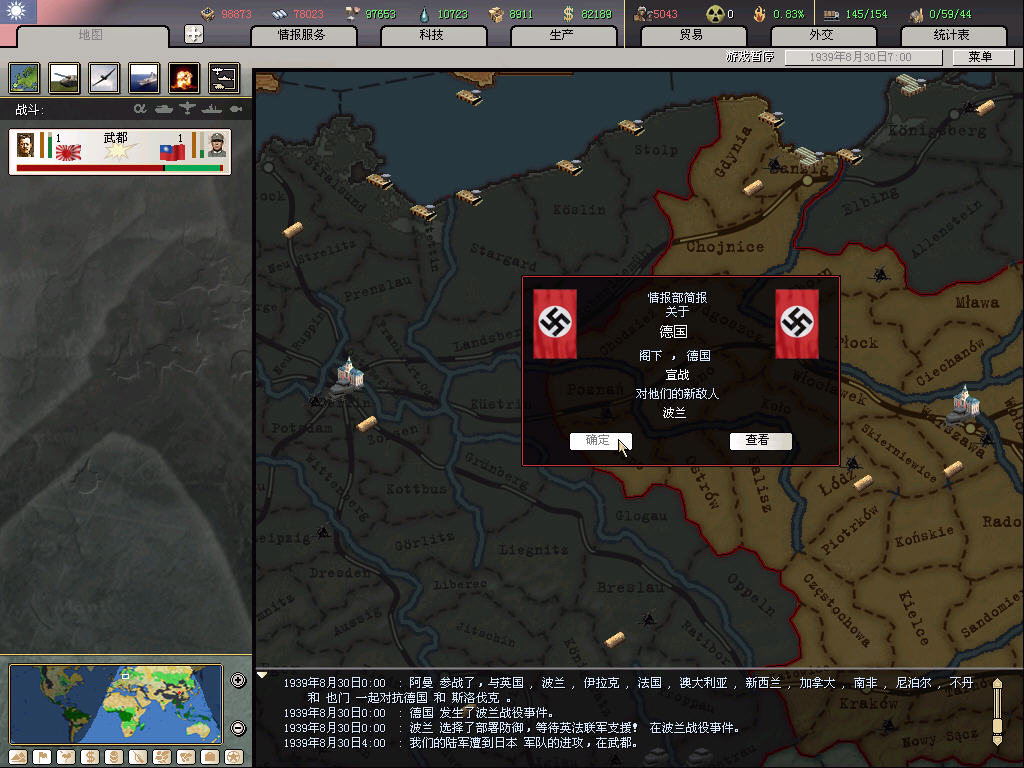Click the metal resource 78023 icon

pyautogui.click(x=280, y=14)
